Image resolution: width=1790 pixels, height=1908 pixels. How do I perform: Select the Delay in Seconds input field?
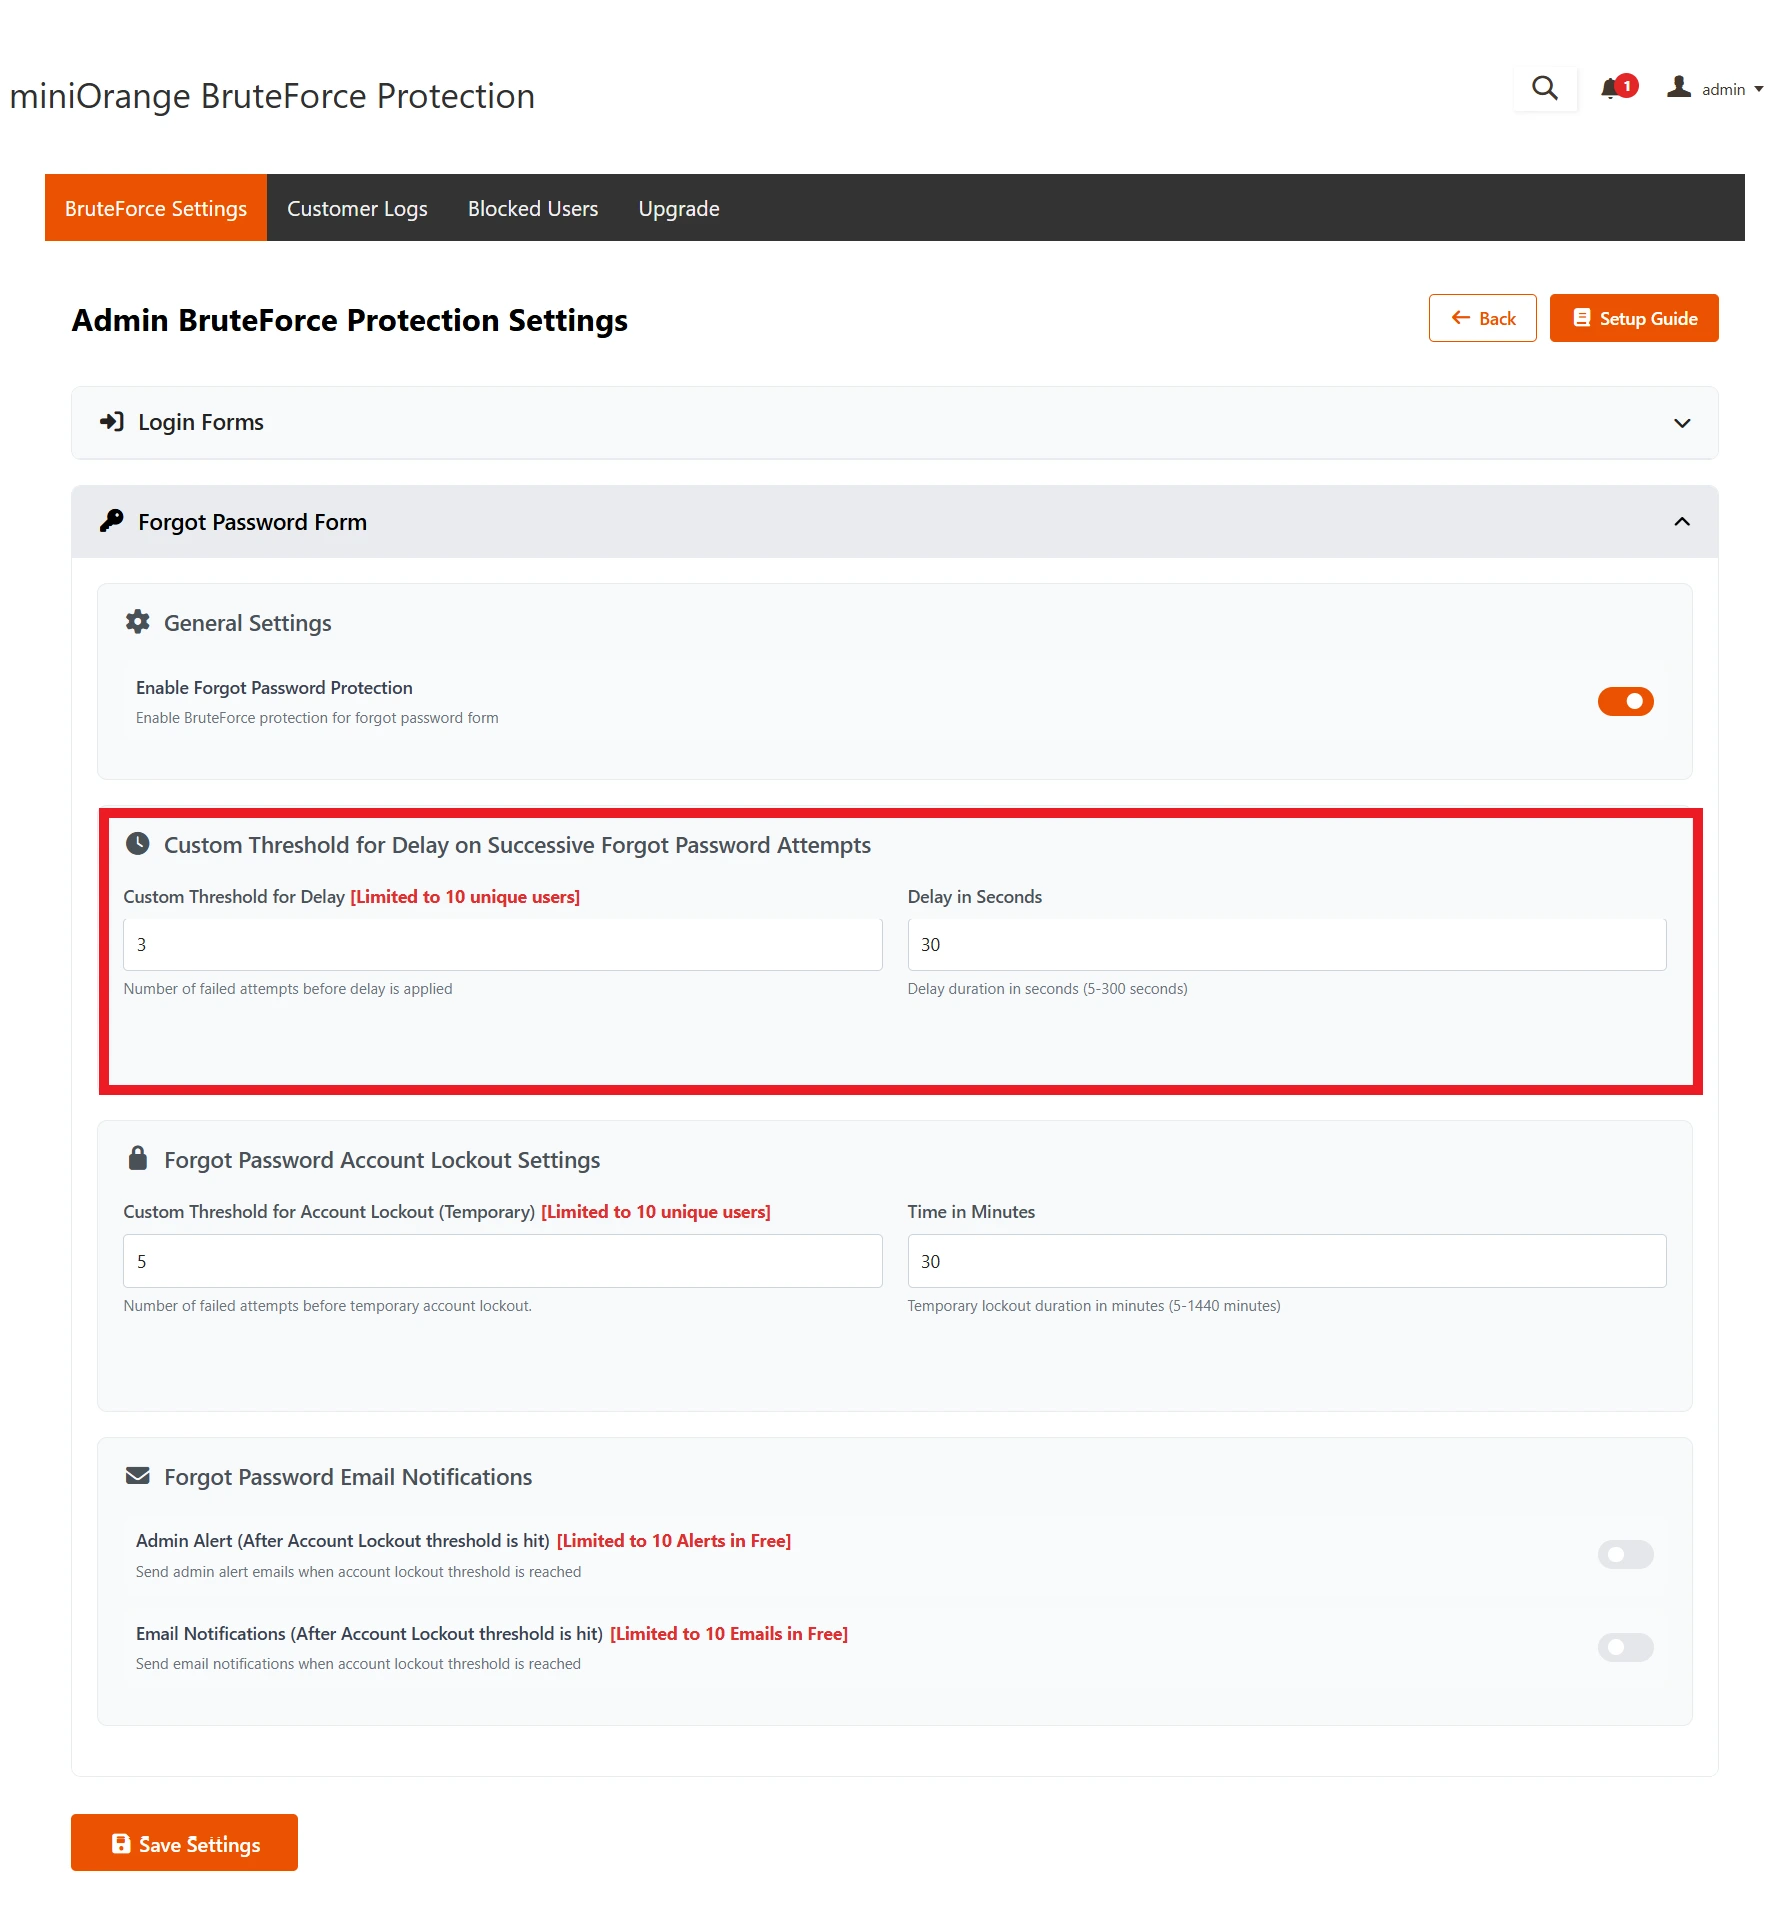point(1286,943)
